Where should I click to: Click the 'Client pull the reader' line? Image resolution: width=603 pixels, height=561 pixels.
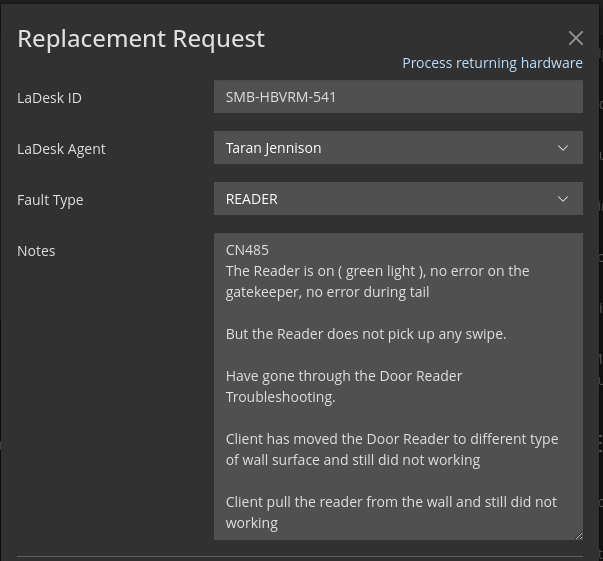(x=391, y=502)
